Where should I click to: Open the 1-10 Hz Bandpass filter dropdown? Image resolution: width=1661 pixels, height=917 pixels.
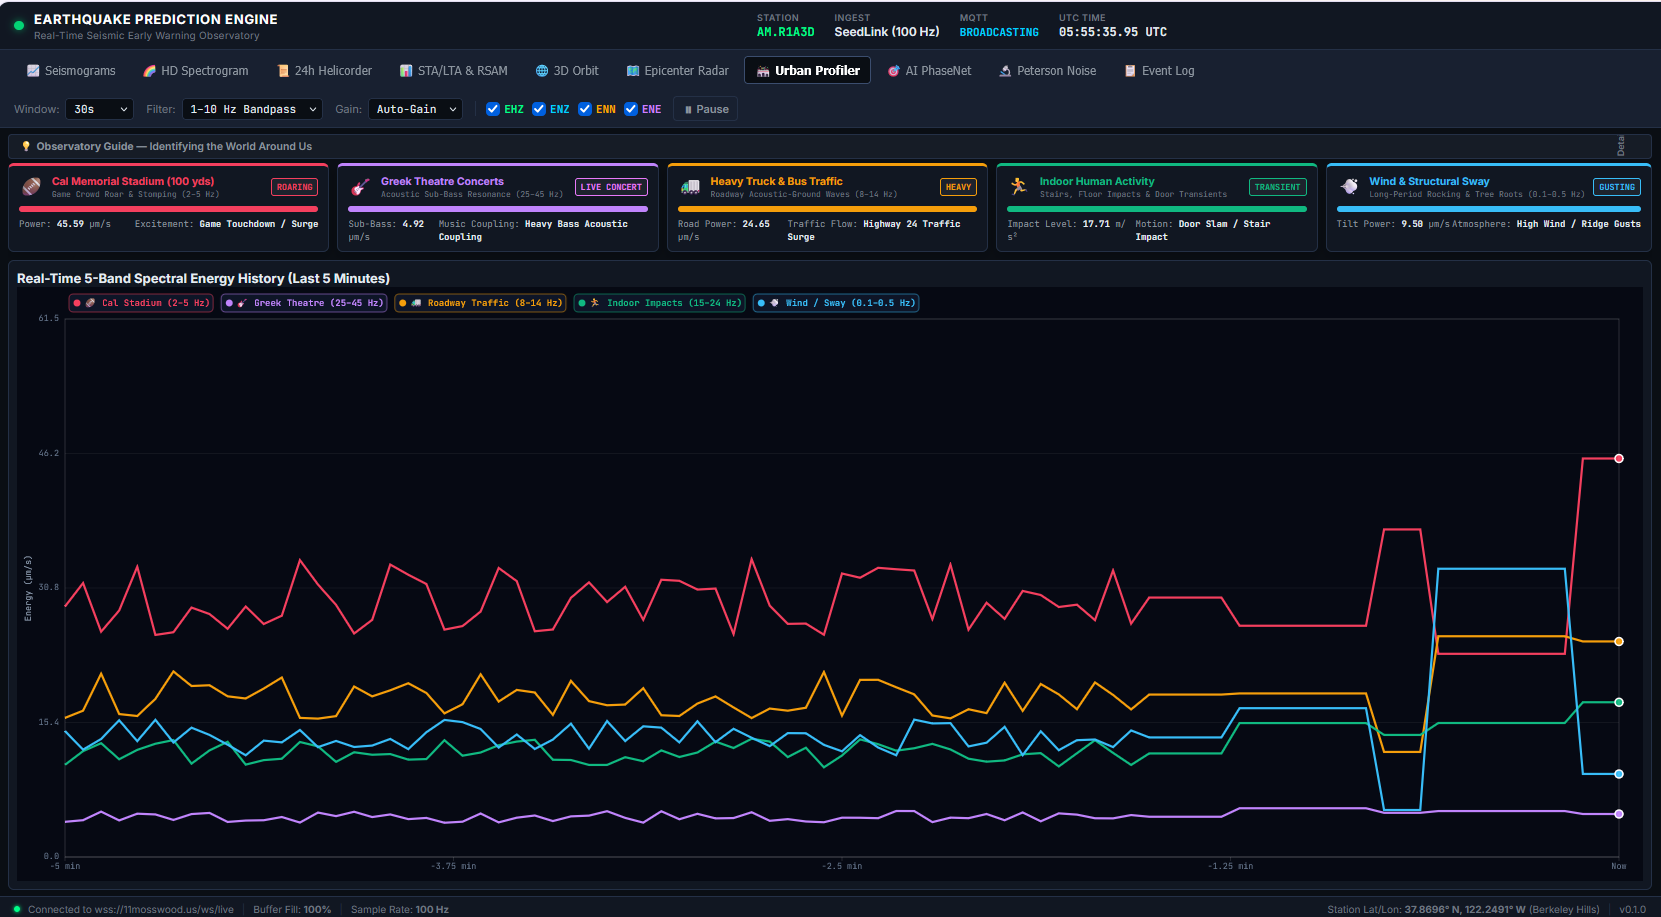[x=253, y=109]
